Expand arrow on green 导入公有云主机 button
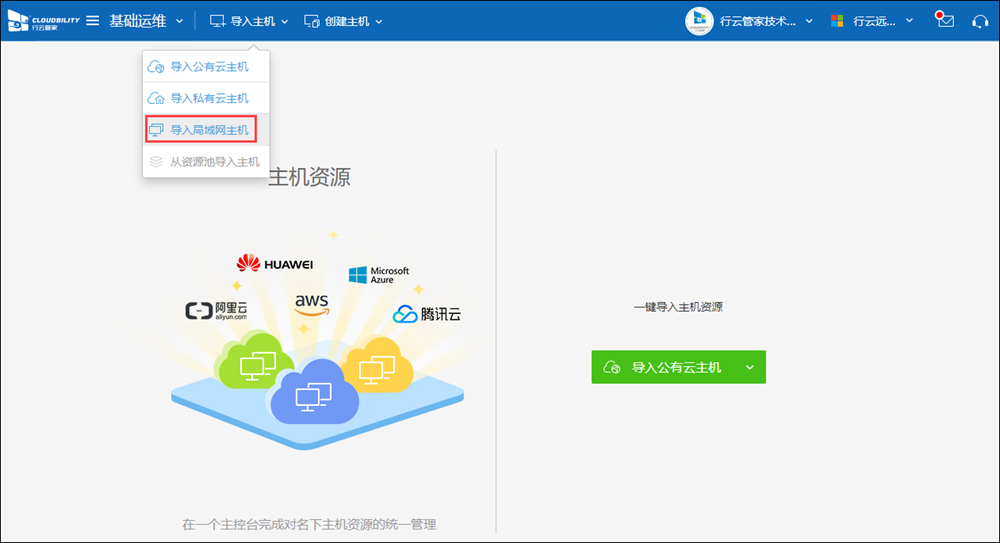Viewport: 1000px width, 543px height. (749, 367)
